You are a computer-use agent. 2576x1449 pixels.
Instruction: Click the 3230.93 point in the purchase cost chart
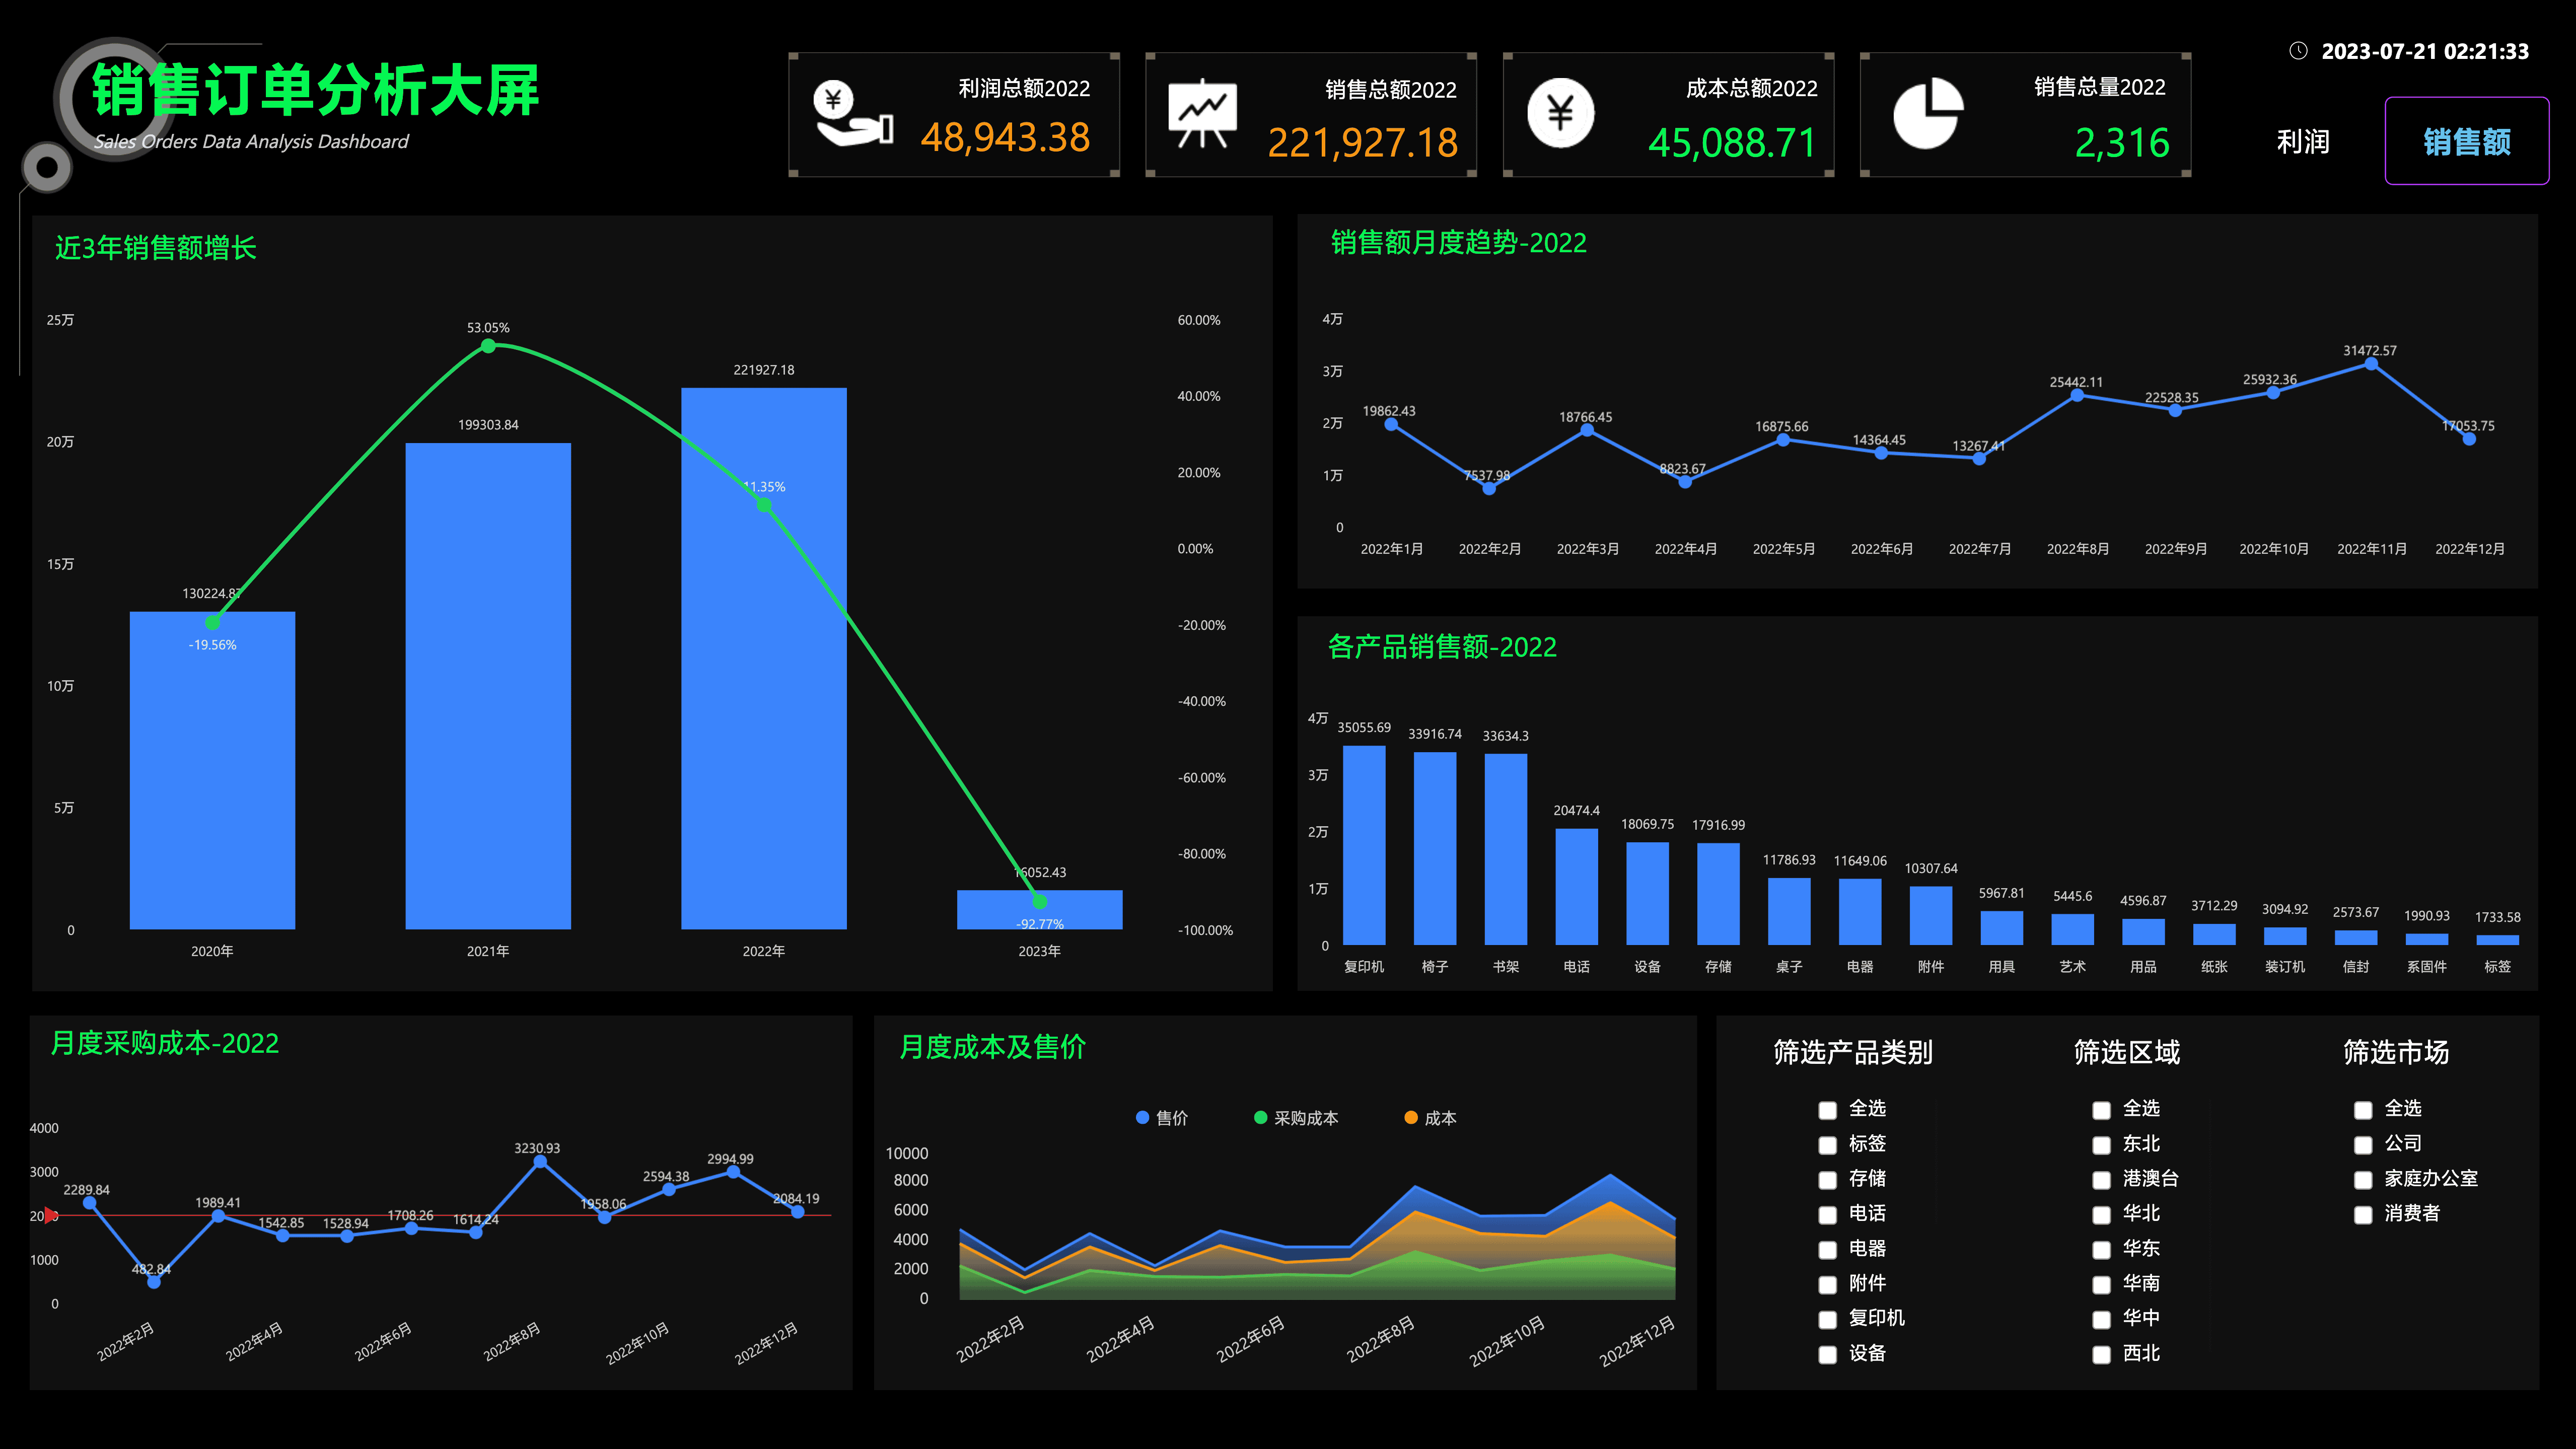click(x=540, y=1162)
